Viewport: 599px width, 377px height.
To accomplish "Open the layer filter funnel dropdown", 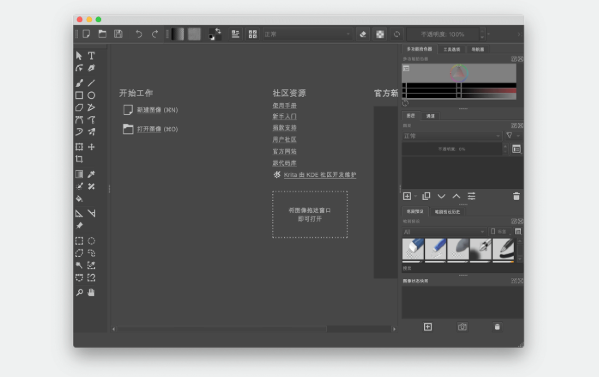I will pyautogui.click(x=513, y=136).
